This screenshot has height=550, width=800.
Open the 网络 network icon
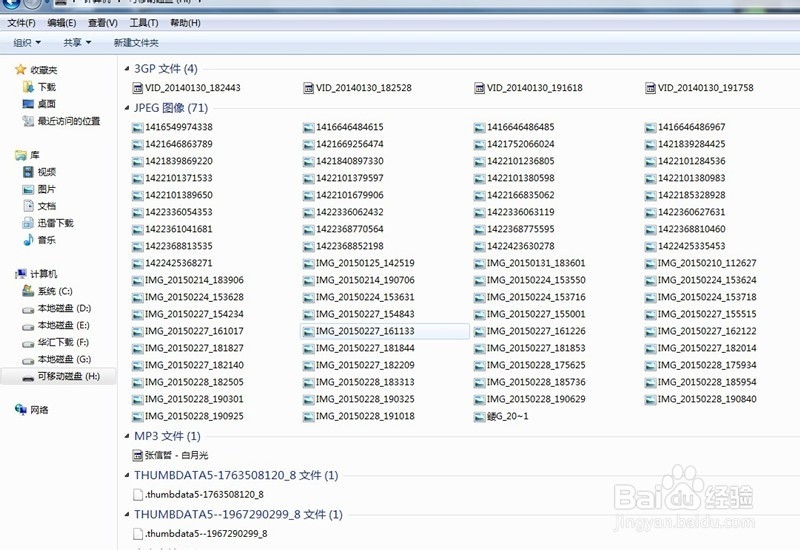click(20, 410)
